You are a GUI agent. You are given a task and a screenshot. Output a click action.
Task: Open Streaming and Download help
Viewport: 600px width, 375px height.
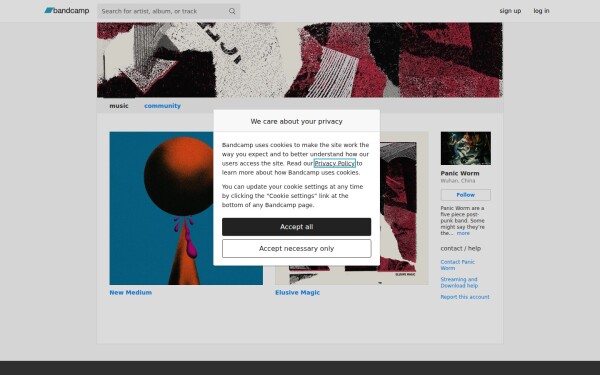pyautogui.click(x=459, y=282)
